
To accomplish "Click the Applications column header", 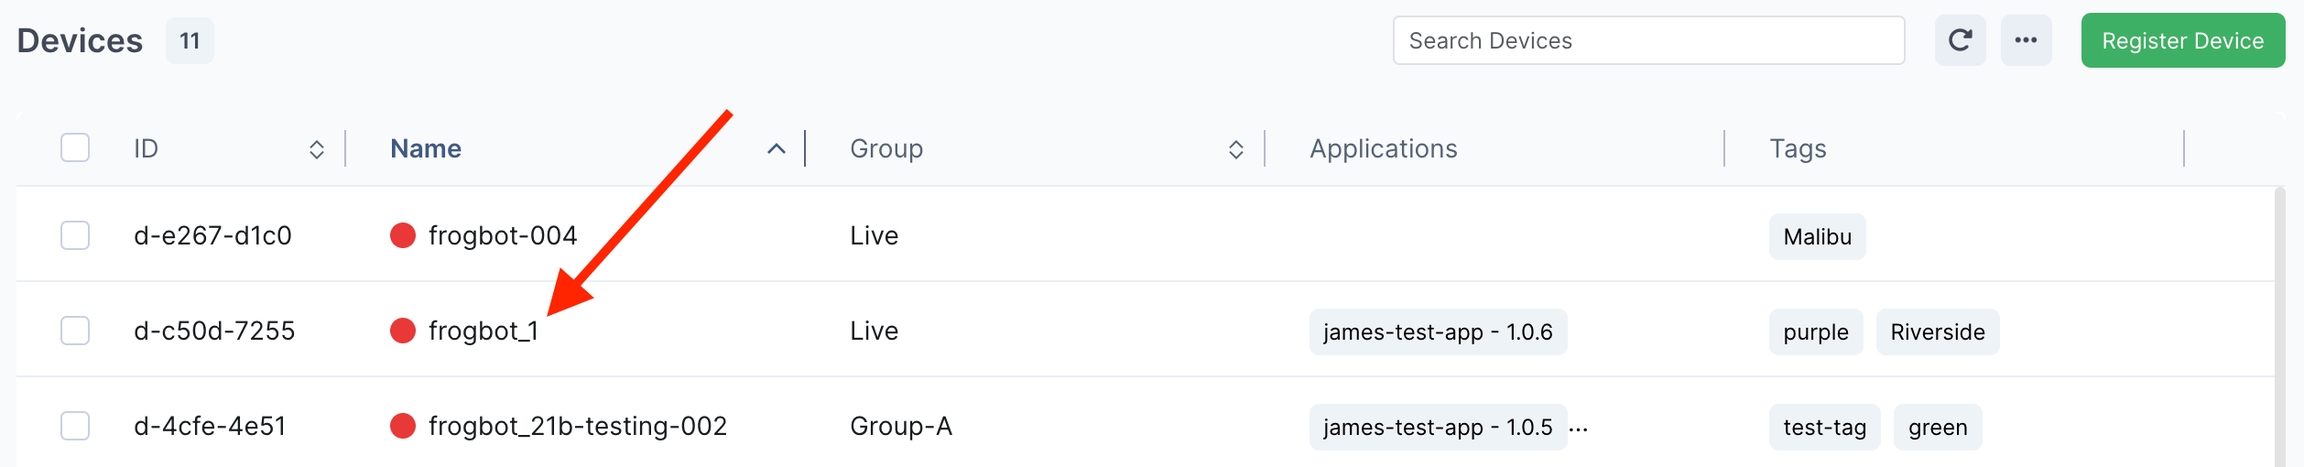I will click(x=1383, y=149).
